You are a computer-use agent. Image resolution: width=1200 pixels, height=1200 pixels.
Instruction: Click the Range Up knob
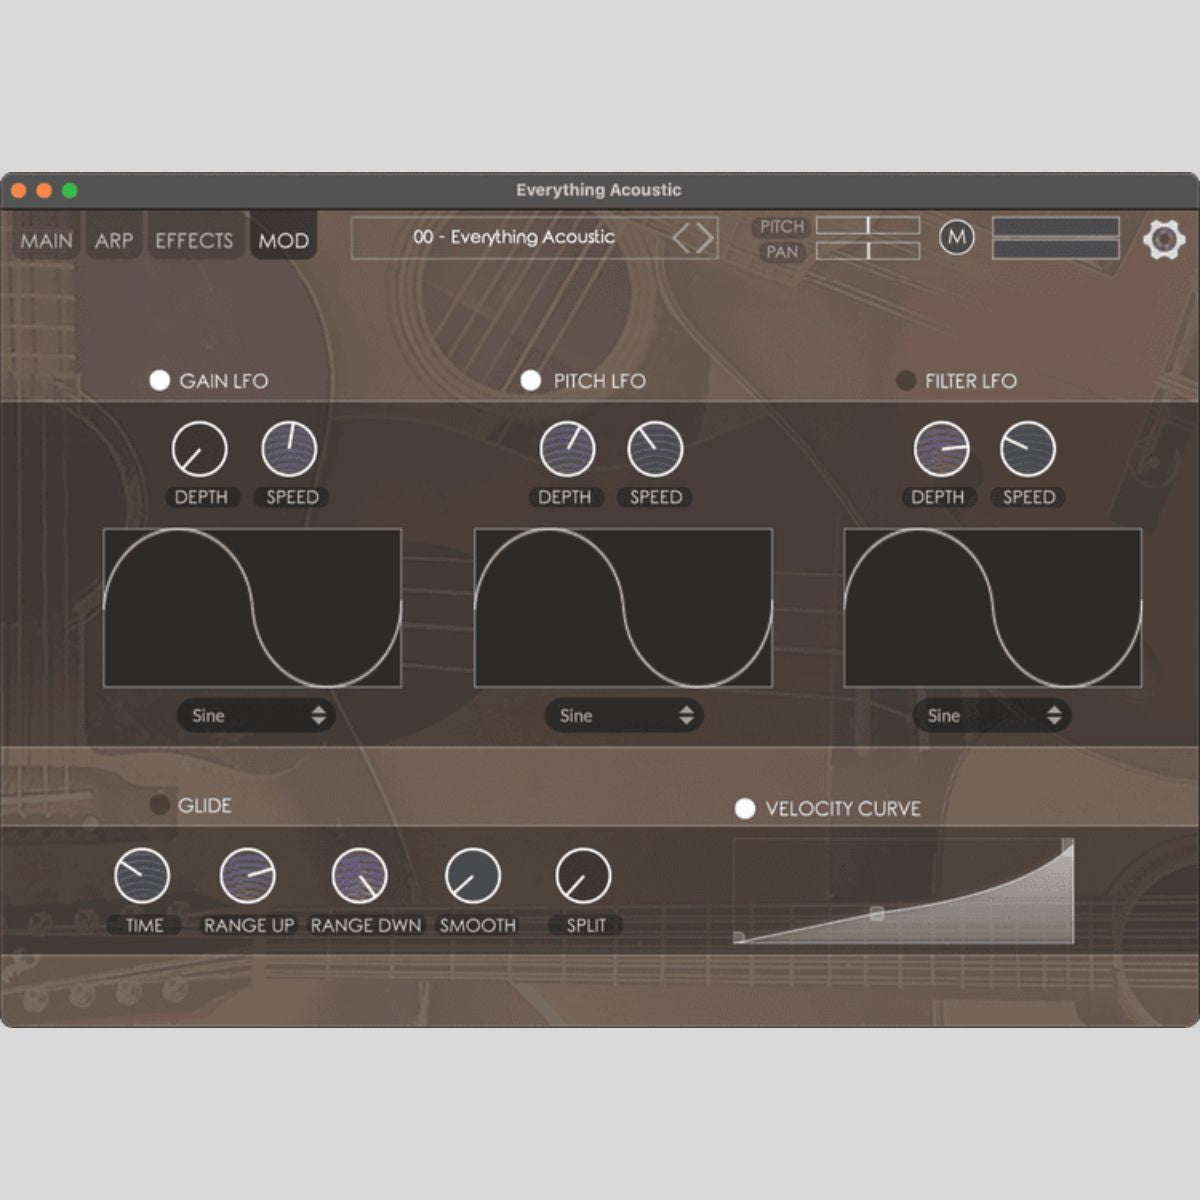[247, 876]
